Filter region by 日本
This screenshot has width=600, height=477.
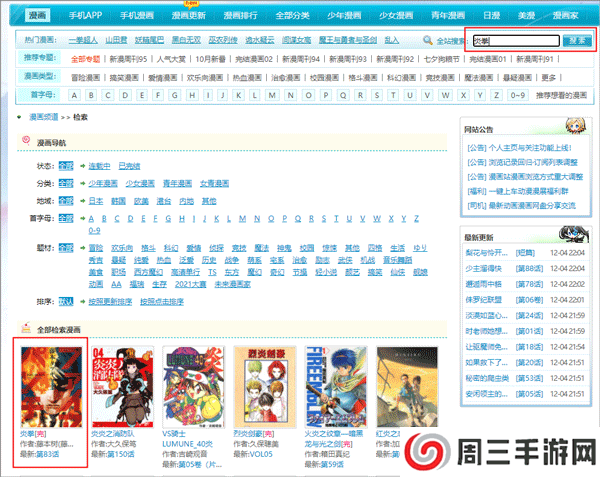[96, 201]
